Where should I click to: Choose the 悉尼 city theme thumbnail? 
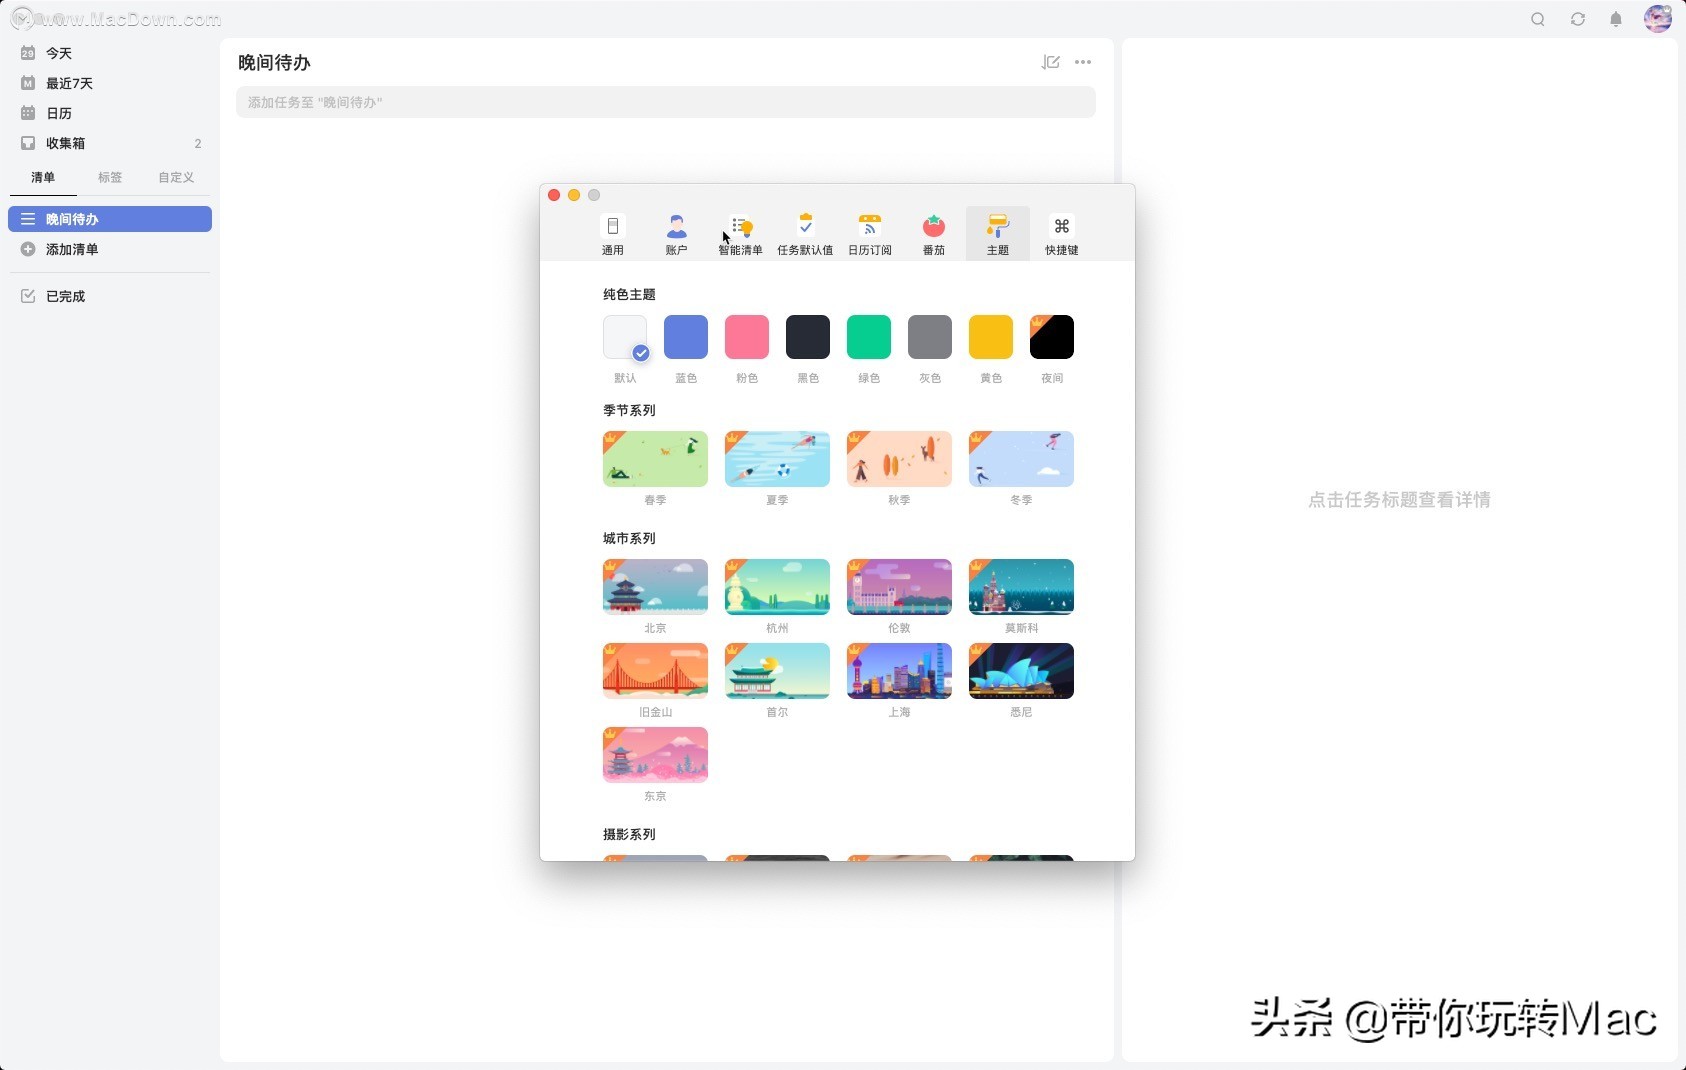[x=1021, y=671]
